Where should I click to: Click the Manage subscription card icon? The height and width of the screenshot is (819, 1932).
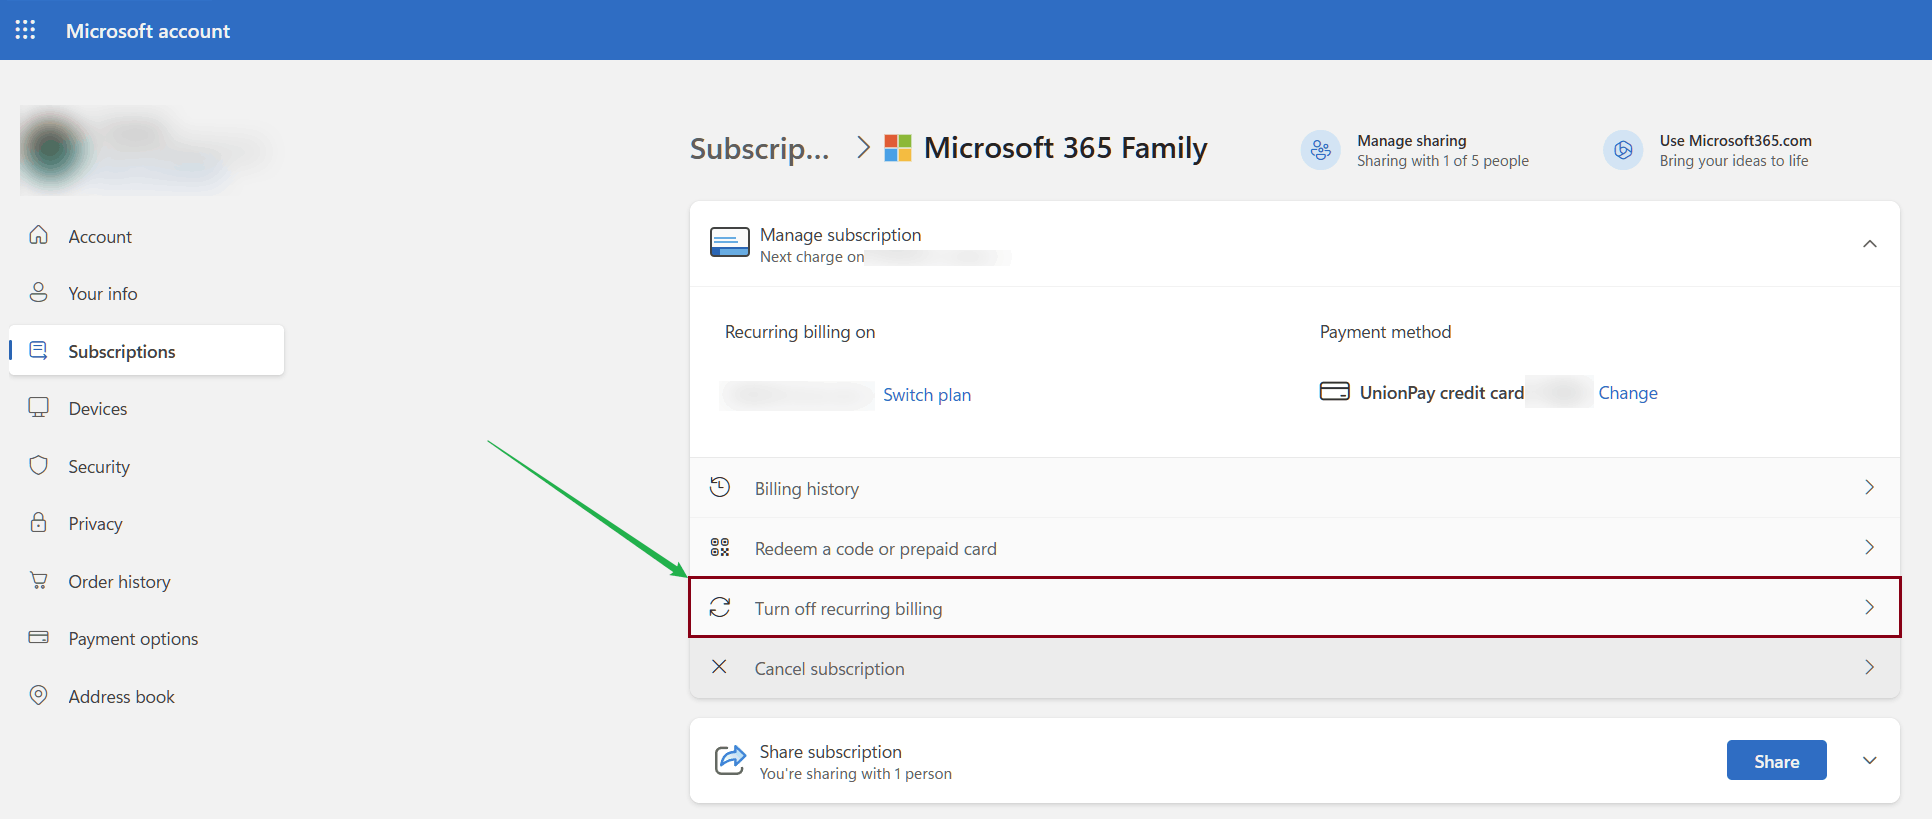coord(730,242)
